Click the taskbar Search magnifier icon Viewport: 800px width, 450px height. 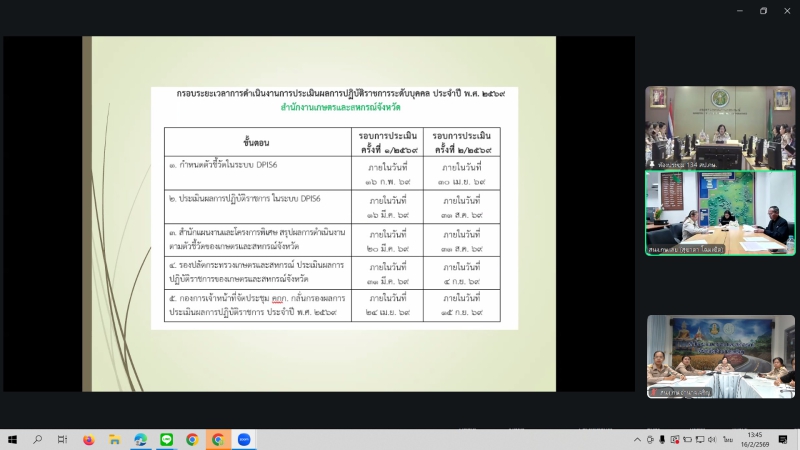[38, 439]
